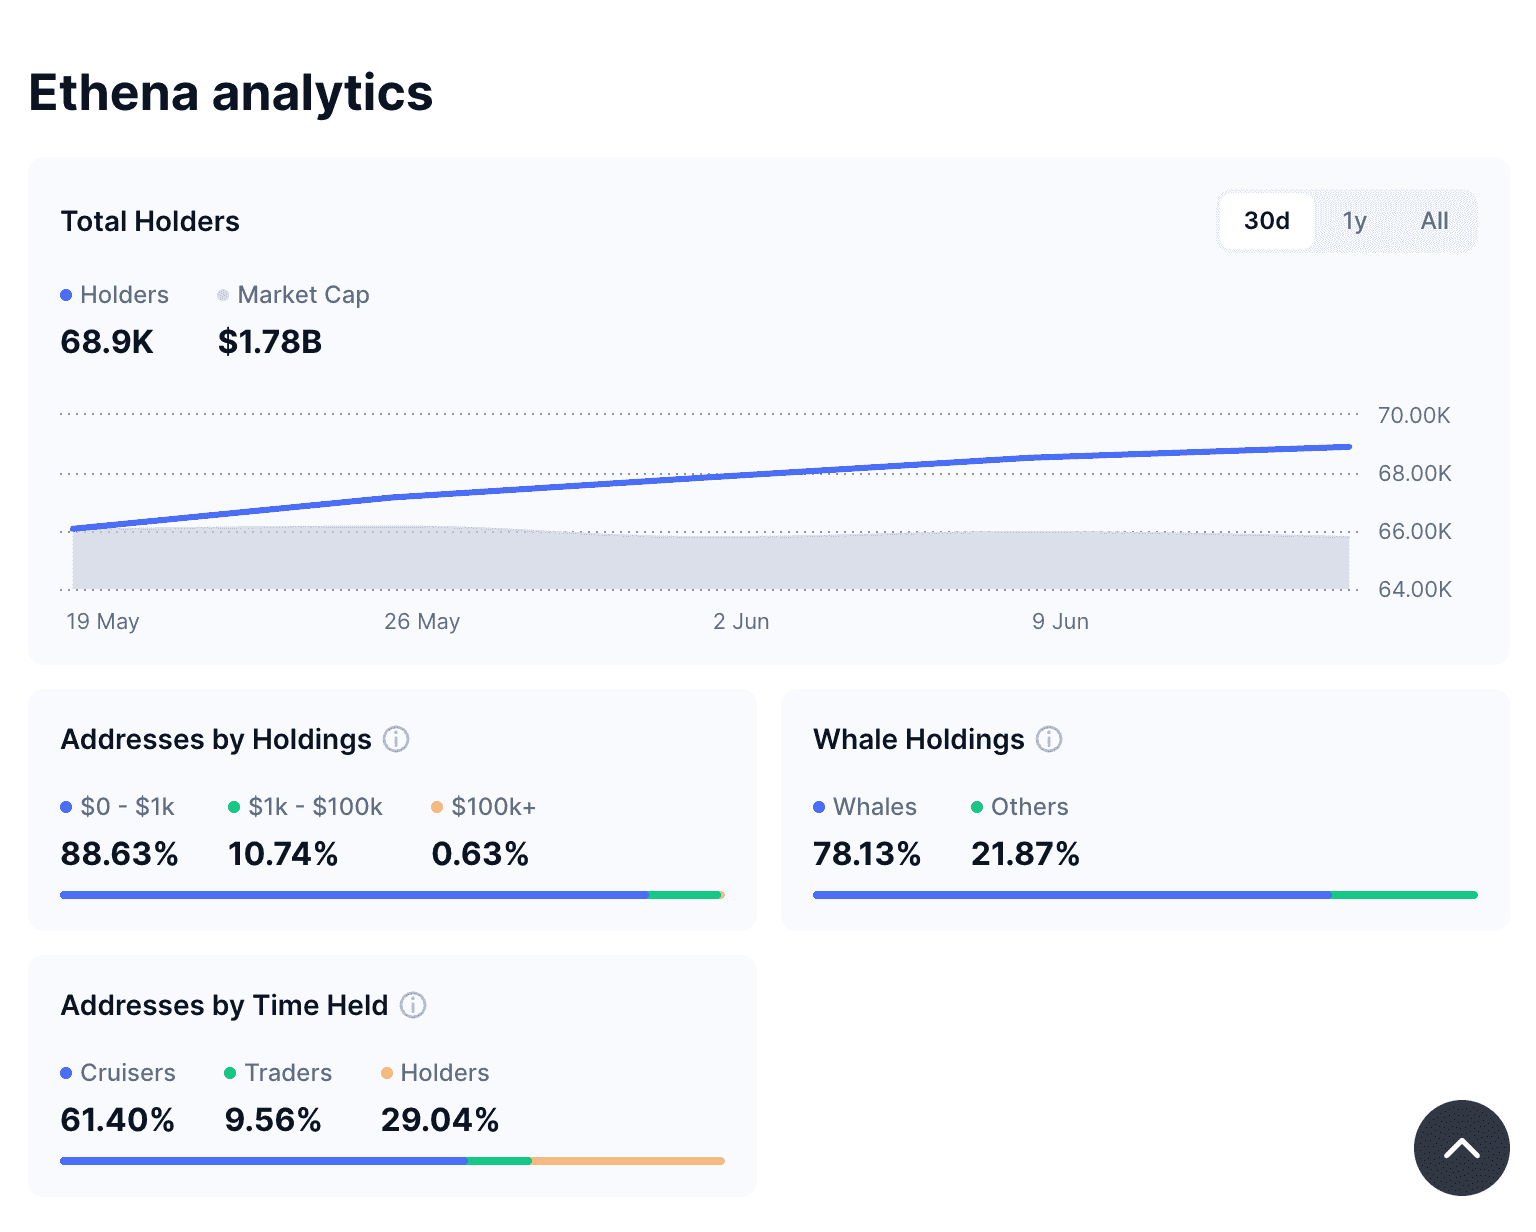Click the 66.00K axis label
The width and height of the screenshot is (1536, 1232).
pyautogui.click(x=1414, y=531)
